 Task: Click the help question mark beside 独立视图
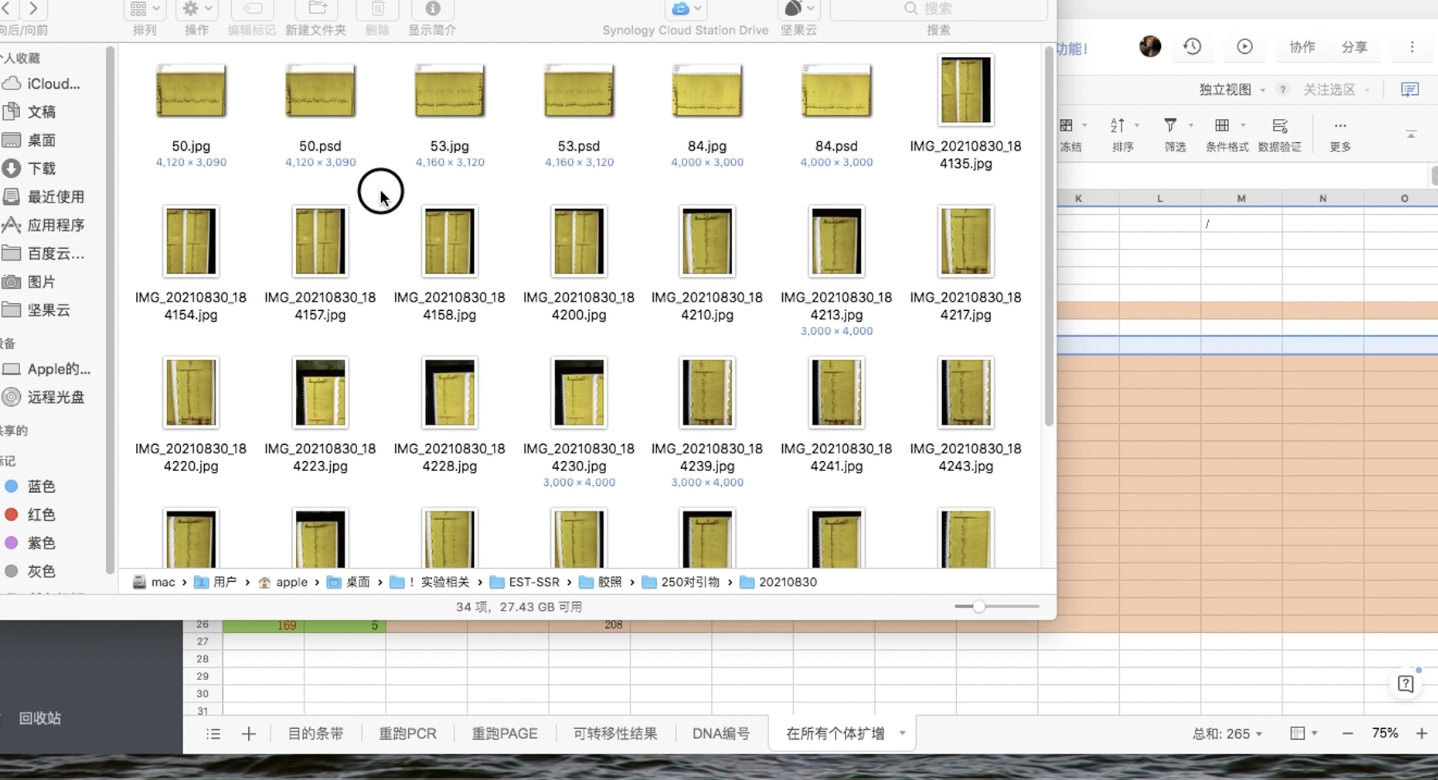pos(1282,90)
